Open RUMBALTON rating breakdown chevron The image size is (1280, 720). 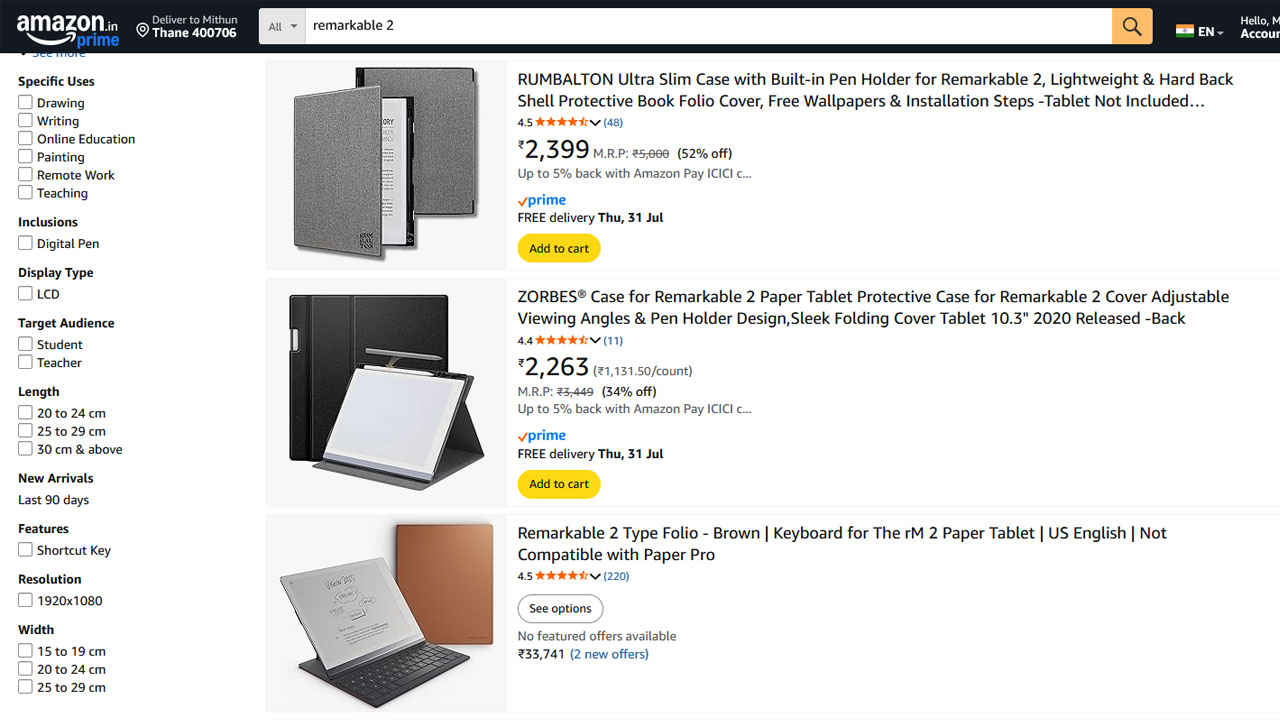[x=595, y=123]
